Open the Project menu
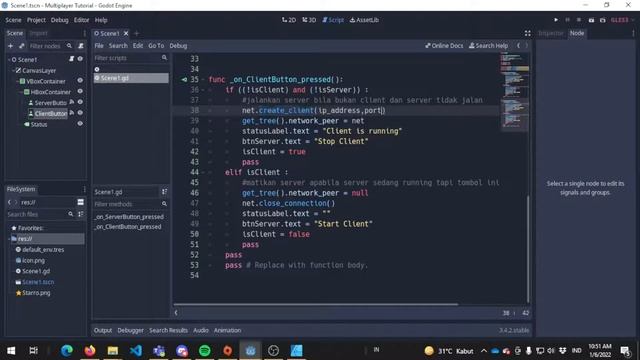Viewport: 640px width, 360px height. coord(36,20)
